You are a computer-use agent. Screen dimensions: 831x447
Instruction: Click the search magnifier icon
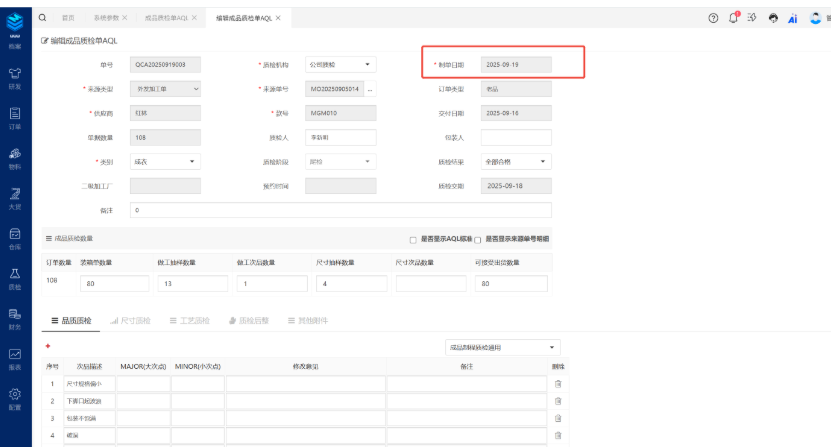coord(42,18)
